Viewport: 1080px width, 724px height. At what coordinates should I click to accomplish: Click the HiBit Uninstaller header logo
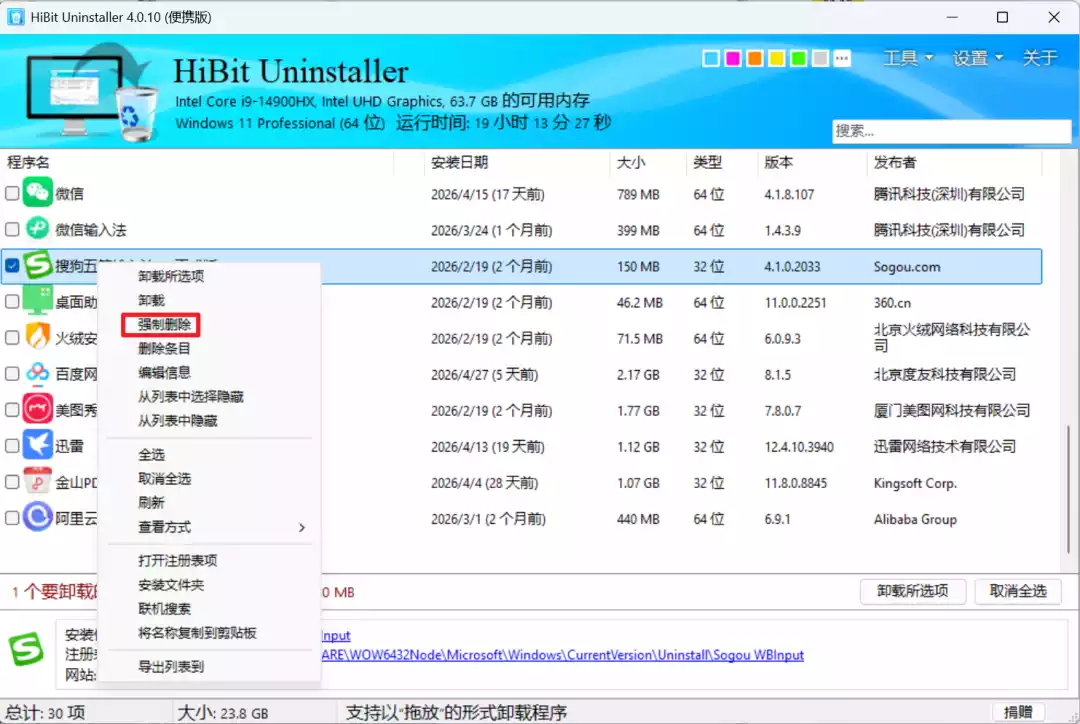(x=90, y=93)
